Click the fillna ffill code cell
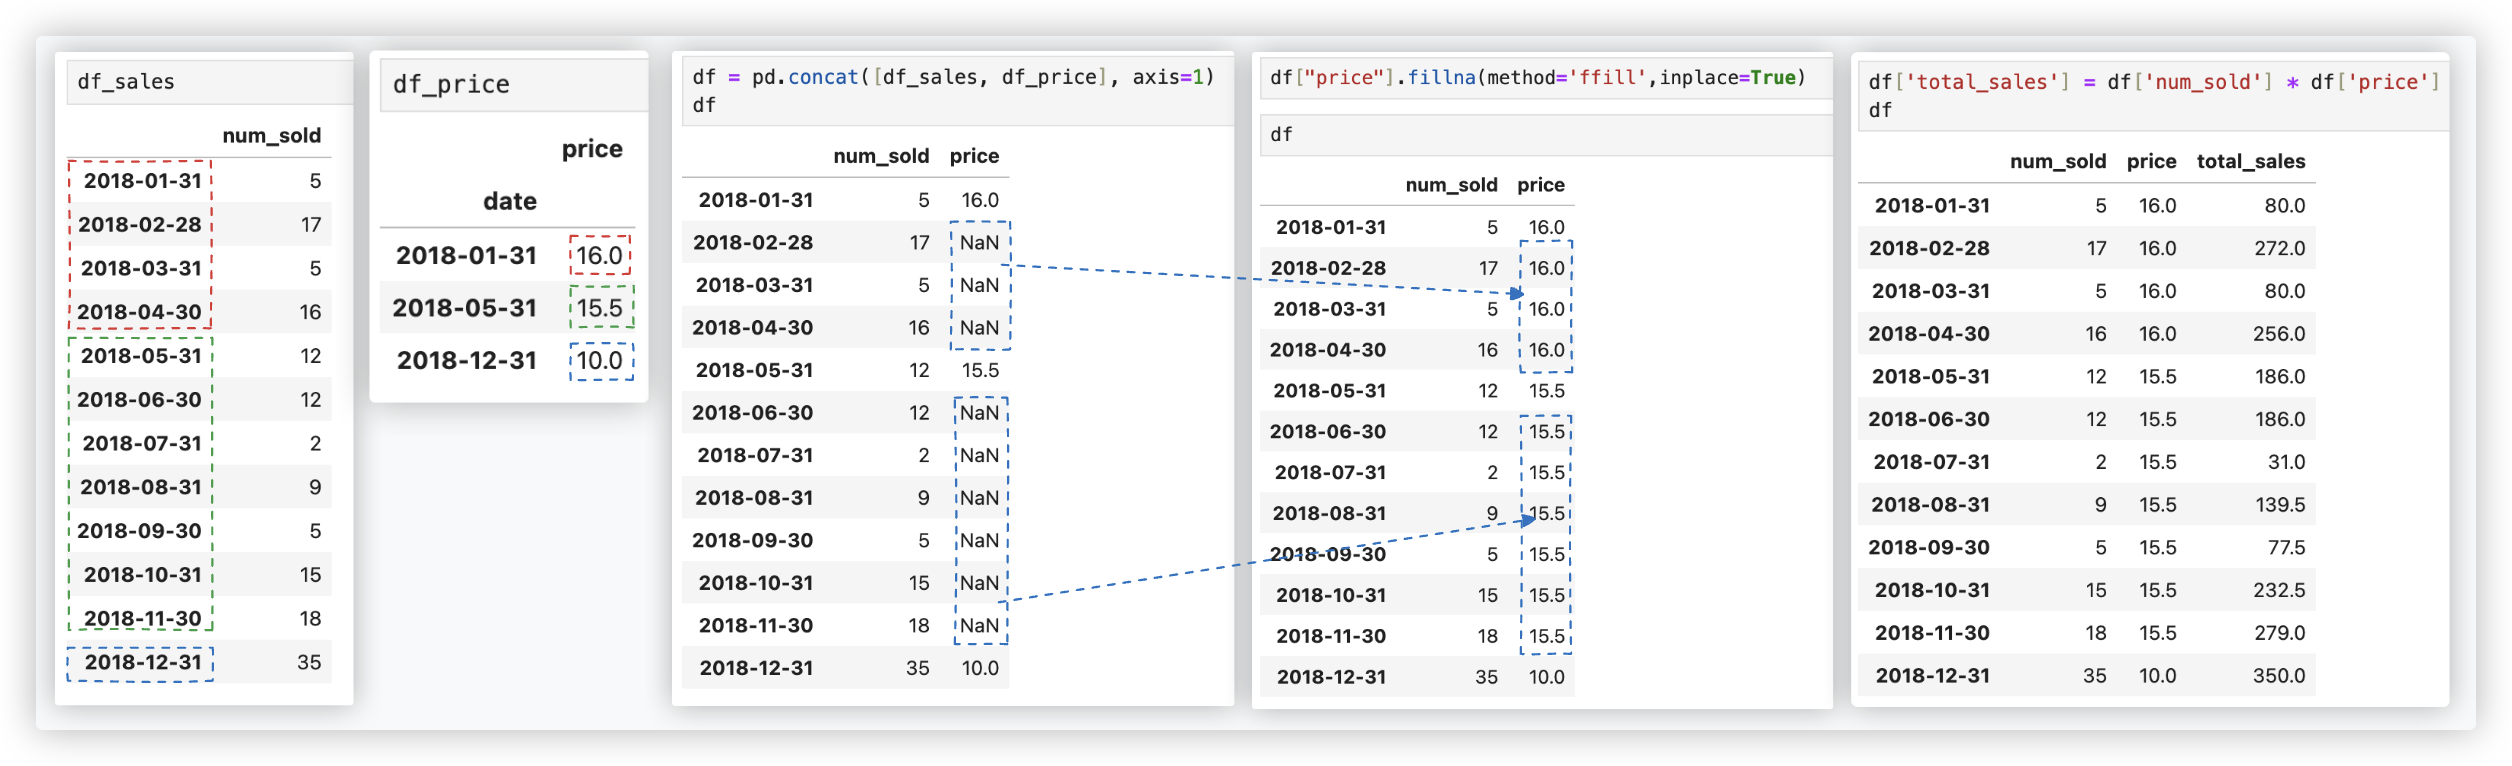 click(1540, 78)
